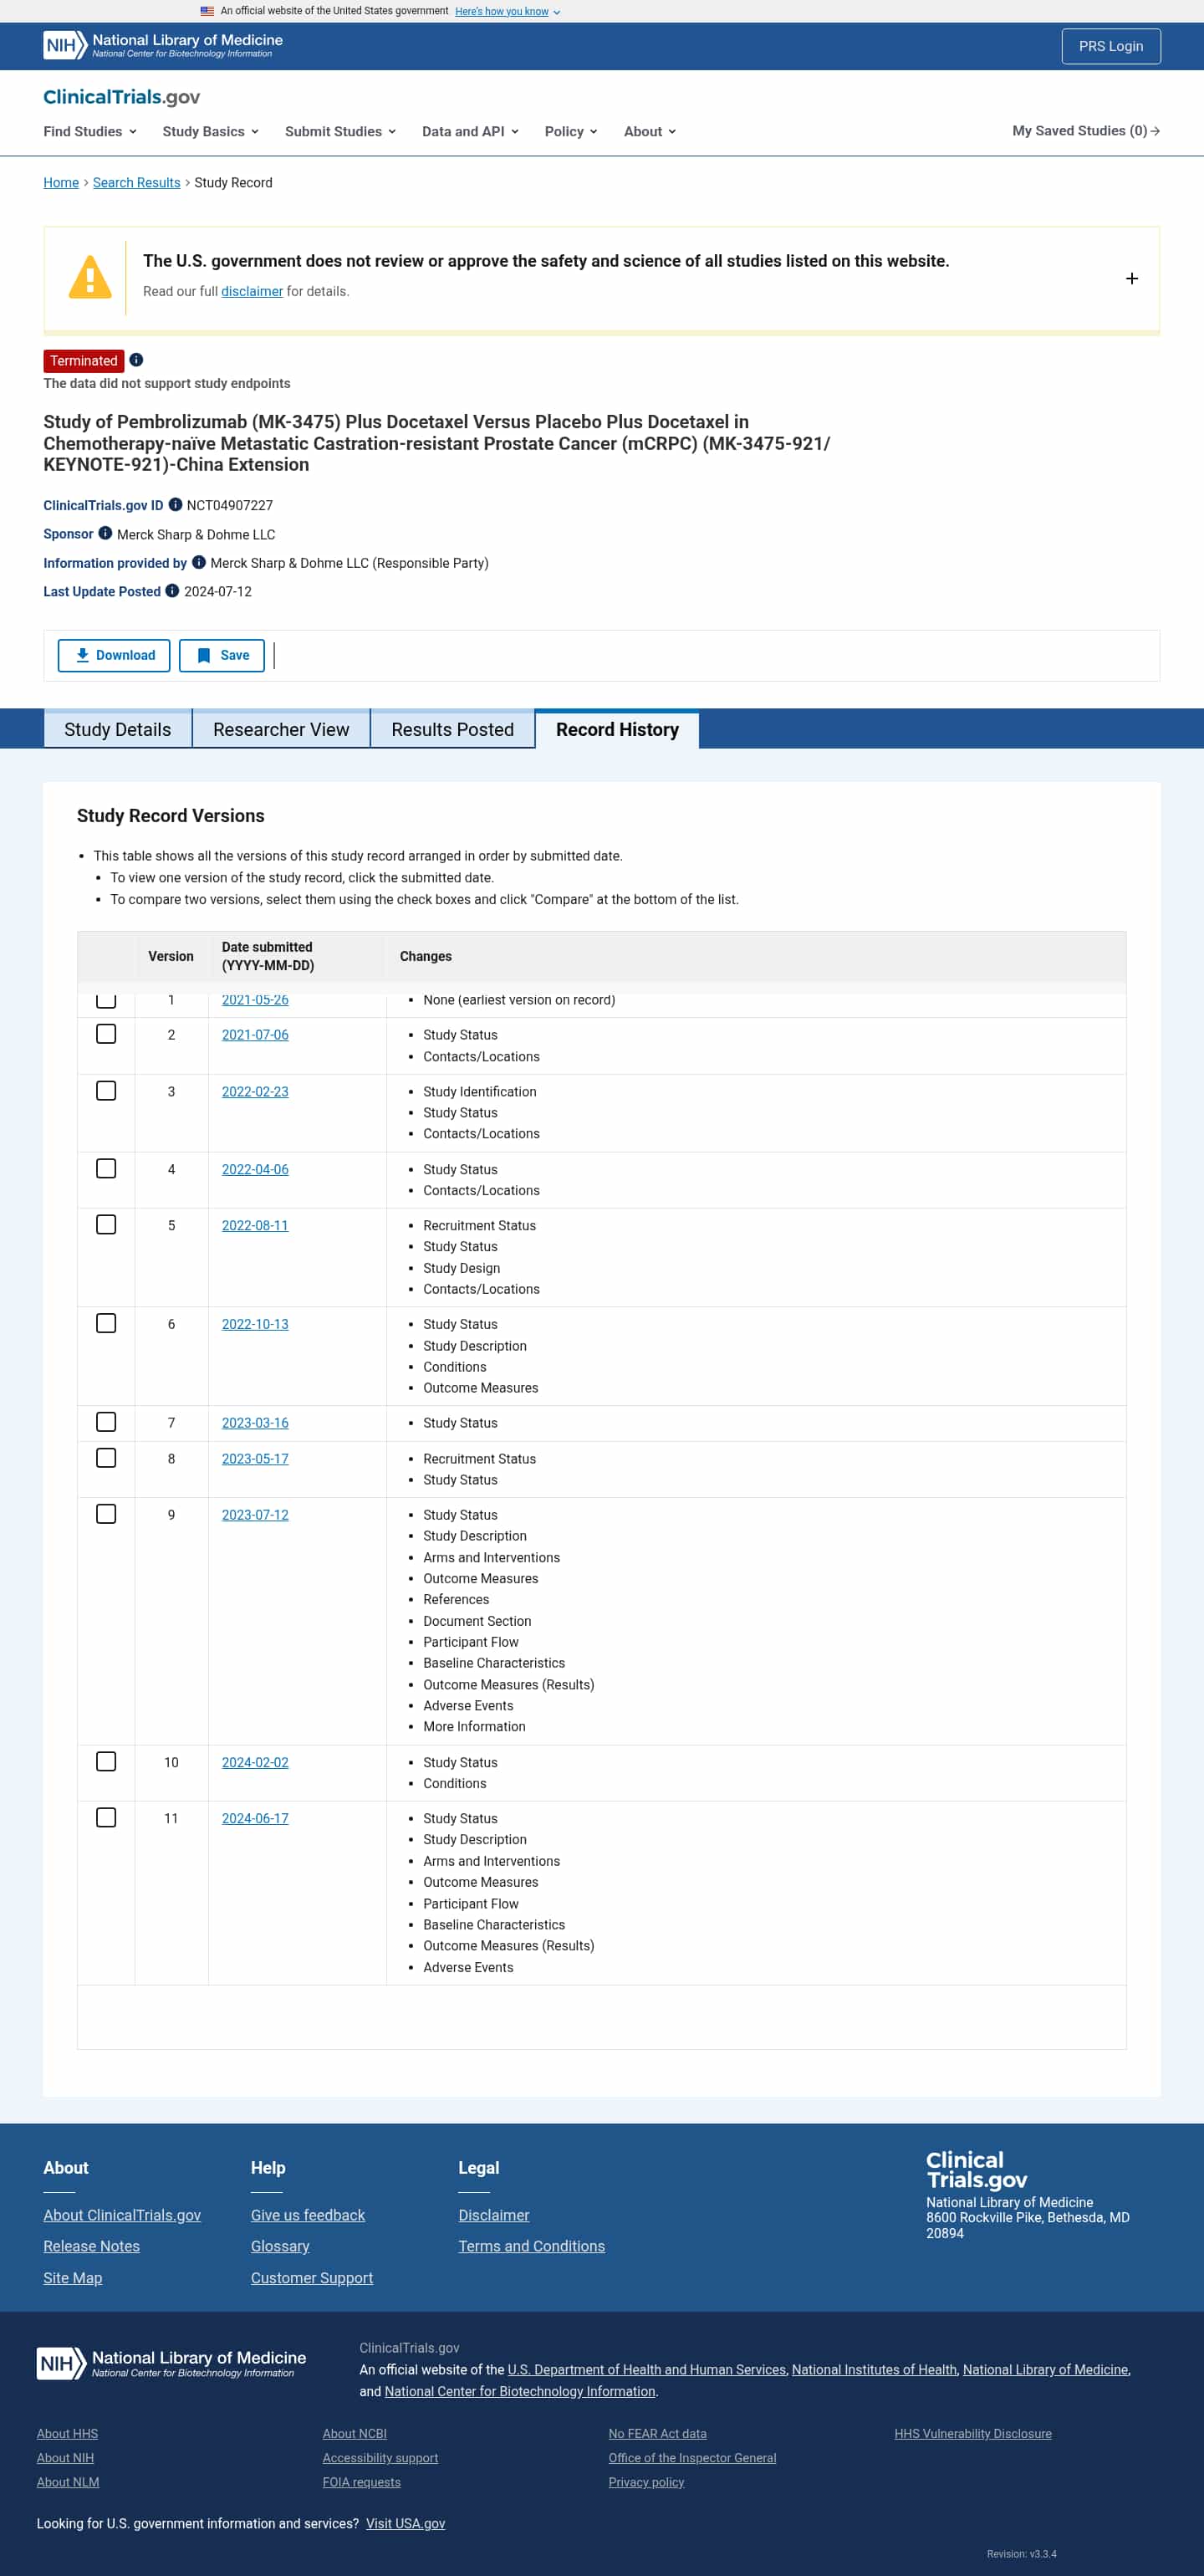Click info icon beside Information provided by
Screen dimensions: 1204x2576
199,562
